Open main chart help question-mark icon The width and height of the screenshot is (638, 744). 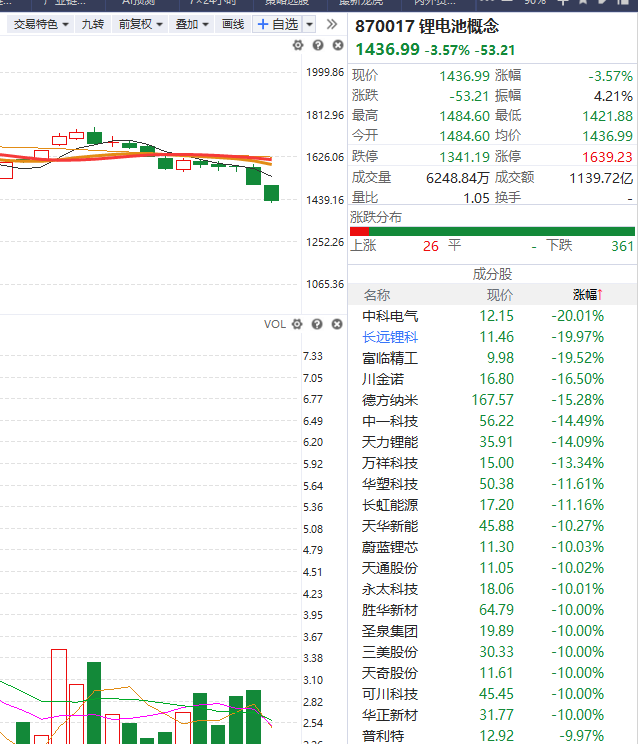(x=318, y=46)
